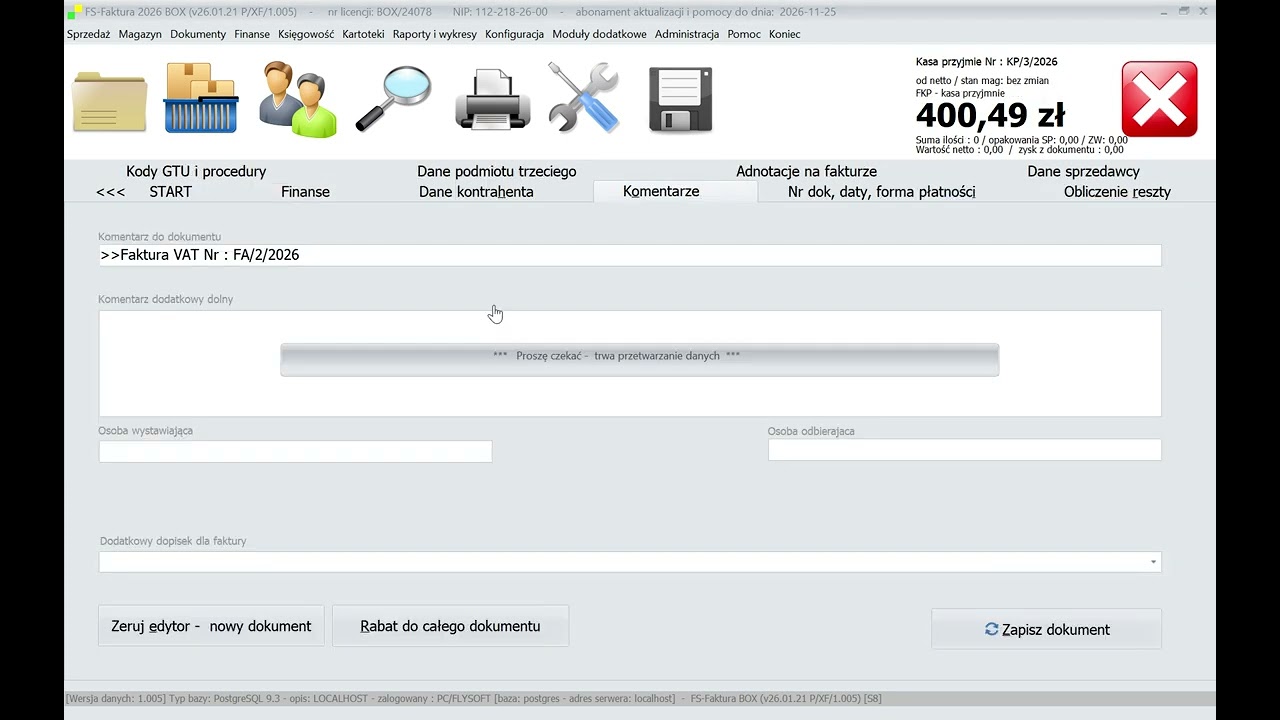This screenshot has width=1280, height=720.
Task: Click the red X cancel icon
Action: click(1159, 99)
